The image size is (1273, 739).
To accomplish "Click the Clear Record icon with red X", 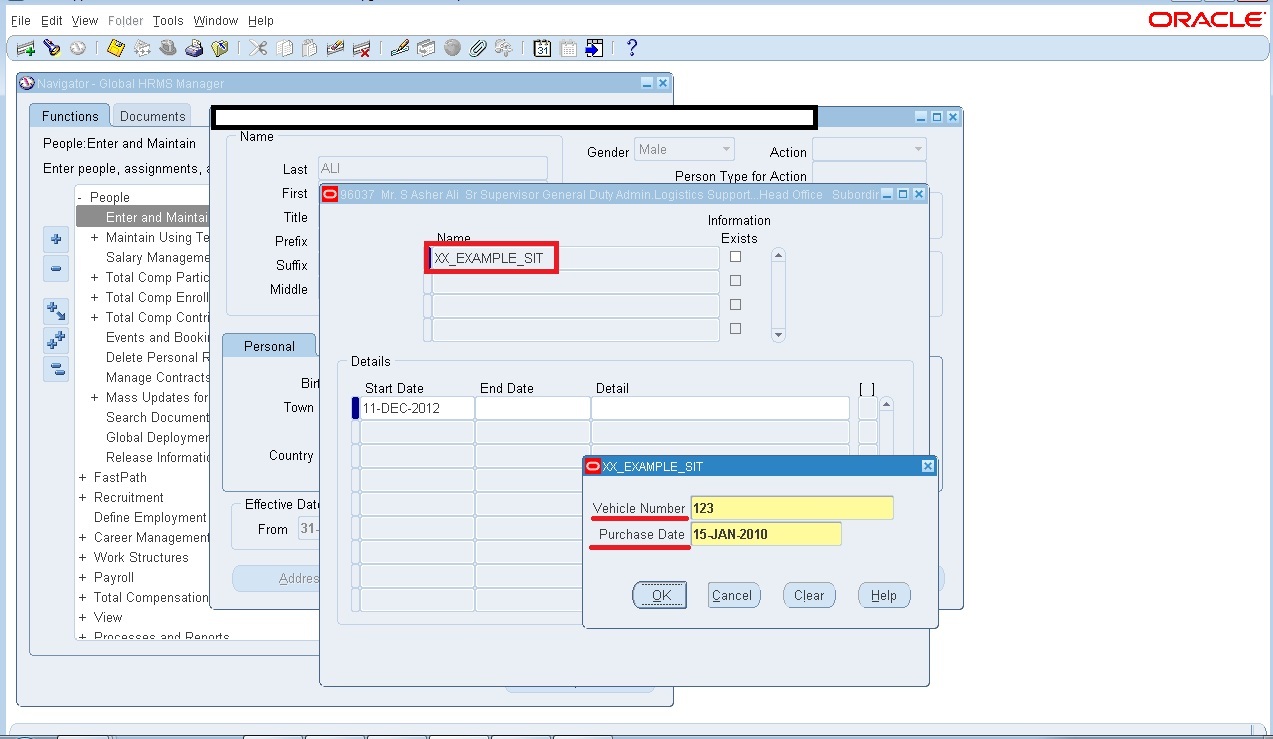I will pyautogui.click(x=361, y=47).
